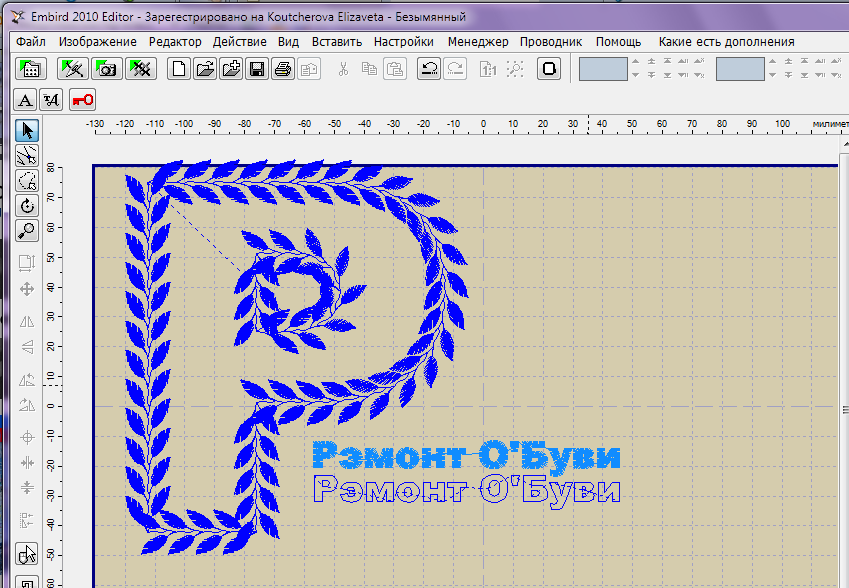The width and height of the screenshot is (849, 588).
Task: Open the Настройки menu
Action: point(403,42)
